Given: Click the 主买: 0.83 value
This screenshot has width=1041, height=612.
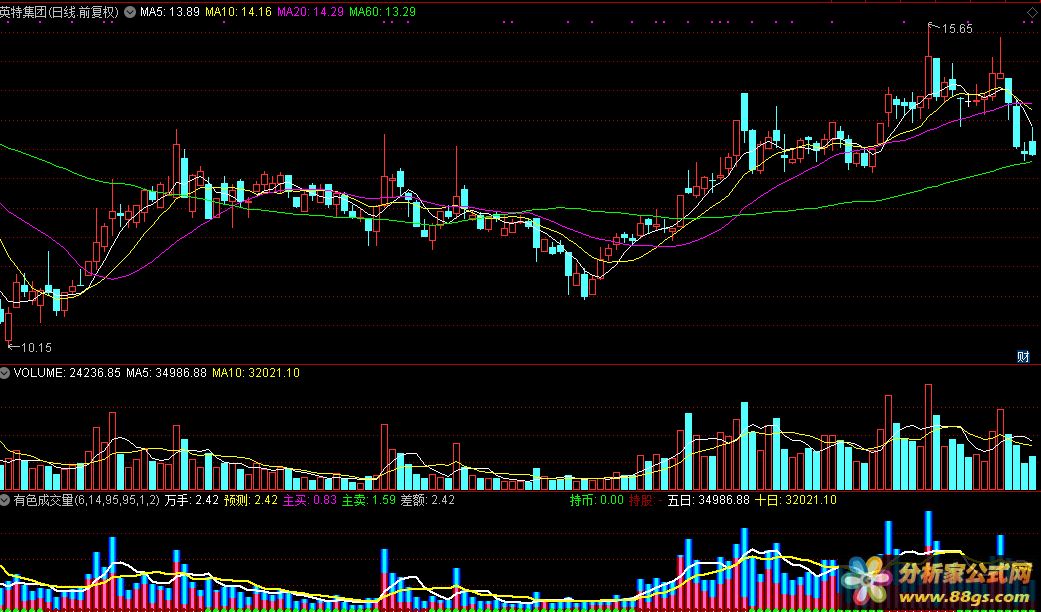Looking at the screenshot, I should 310,500.
